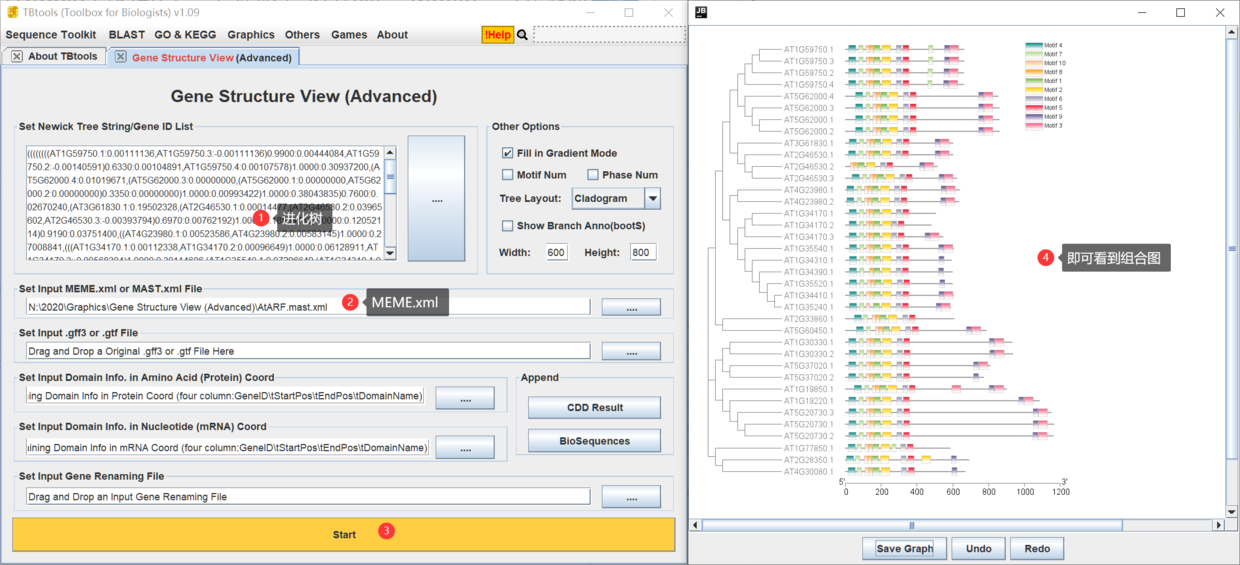Screen dimensions: 1240x565
Task: Click the Gene Renaming File input field
Action: pos(308,497)
